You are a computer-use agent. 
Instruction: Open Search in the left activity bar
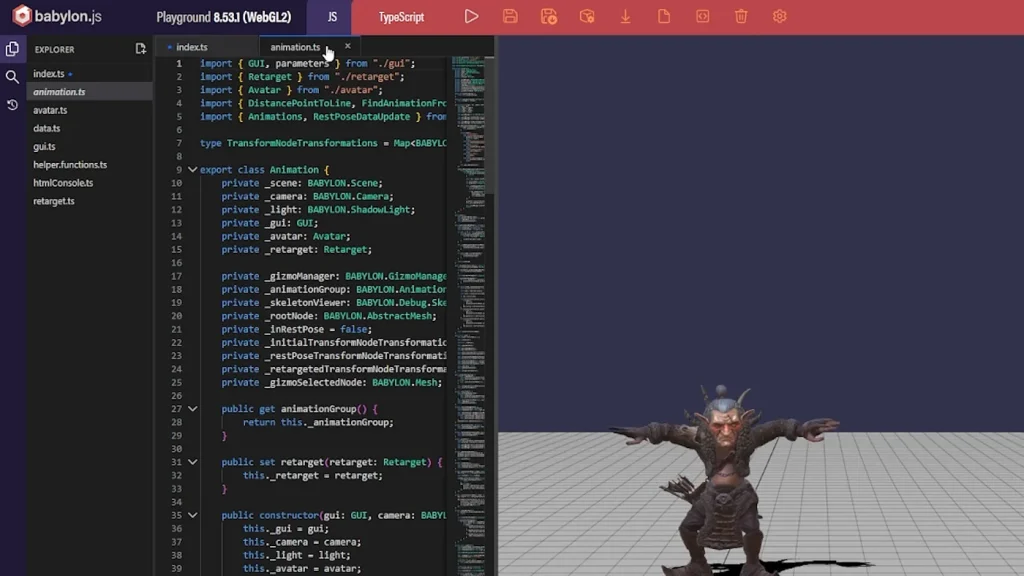[12, 77]
